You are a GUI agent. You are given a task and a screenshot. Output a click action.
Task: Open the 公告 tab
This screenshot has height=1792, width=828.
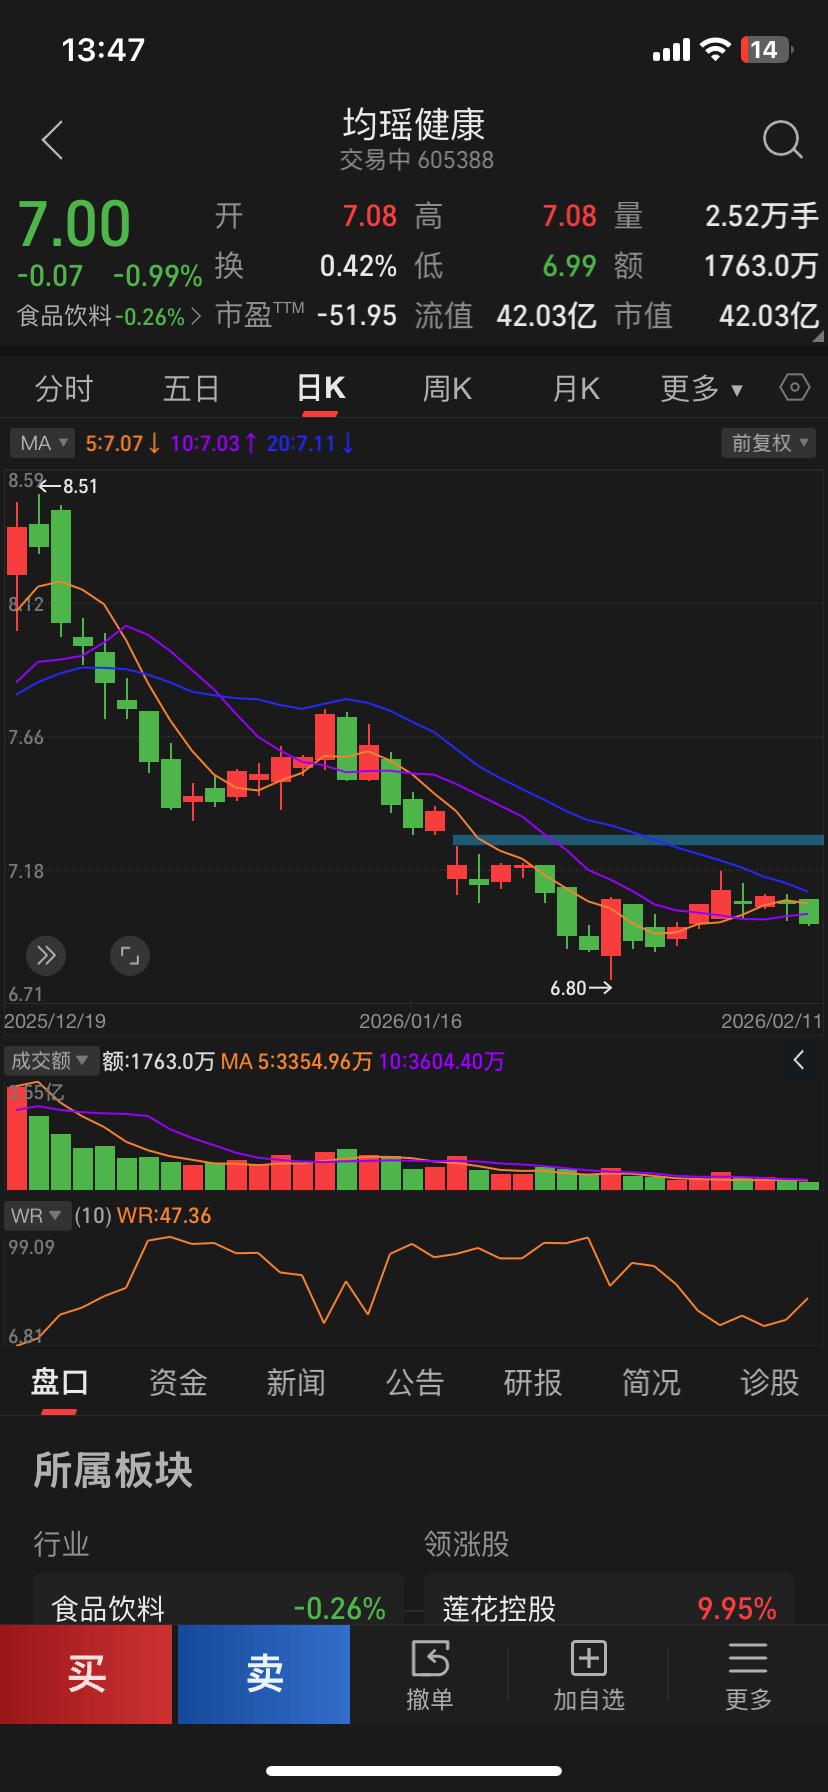(x=415, y=1383)
